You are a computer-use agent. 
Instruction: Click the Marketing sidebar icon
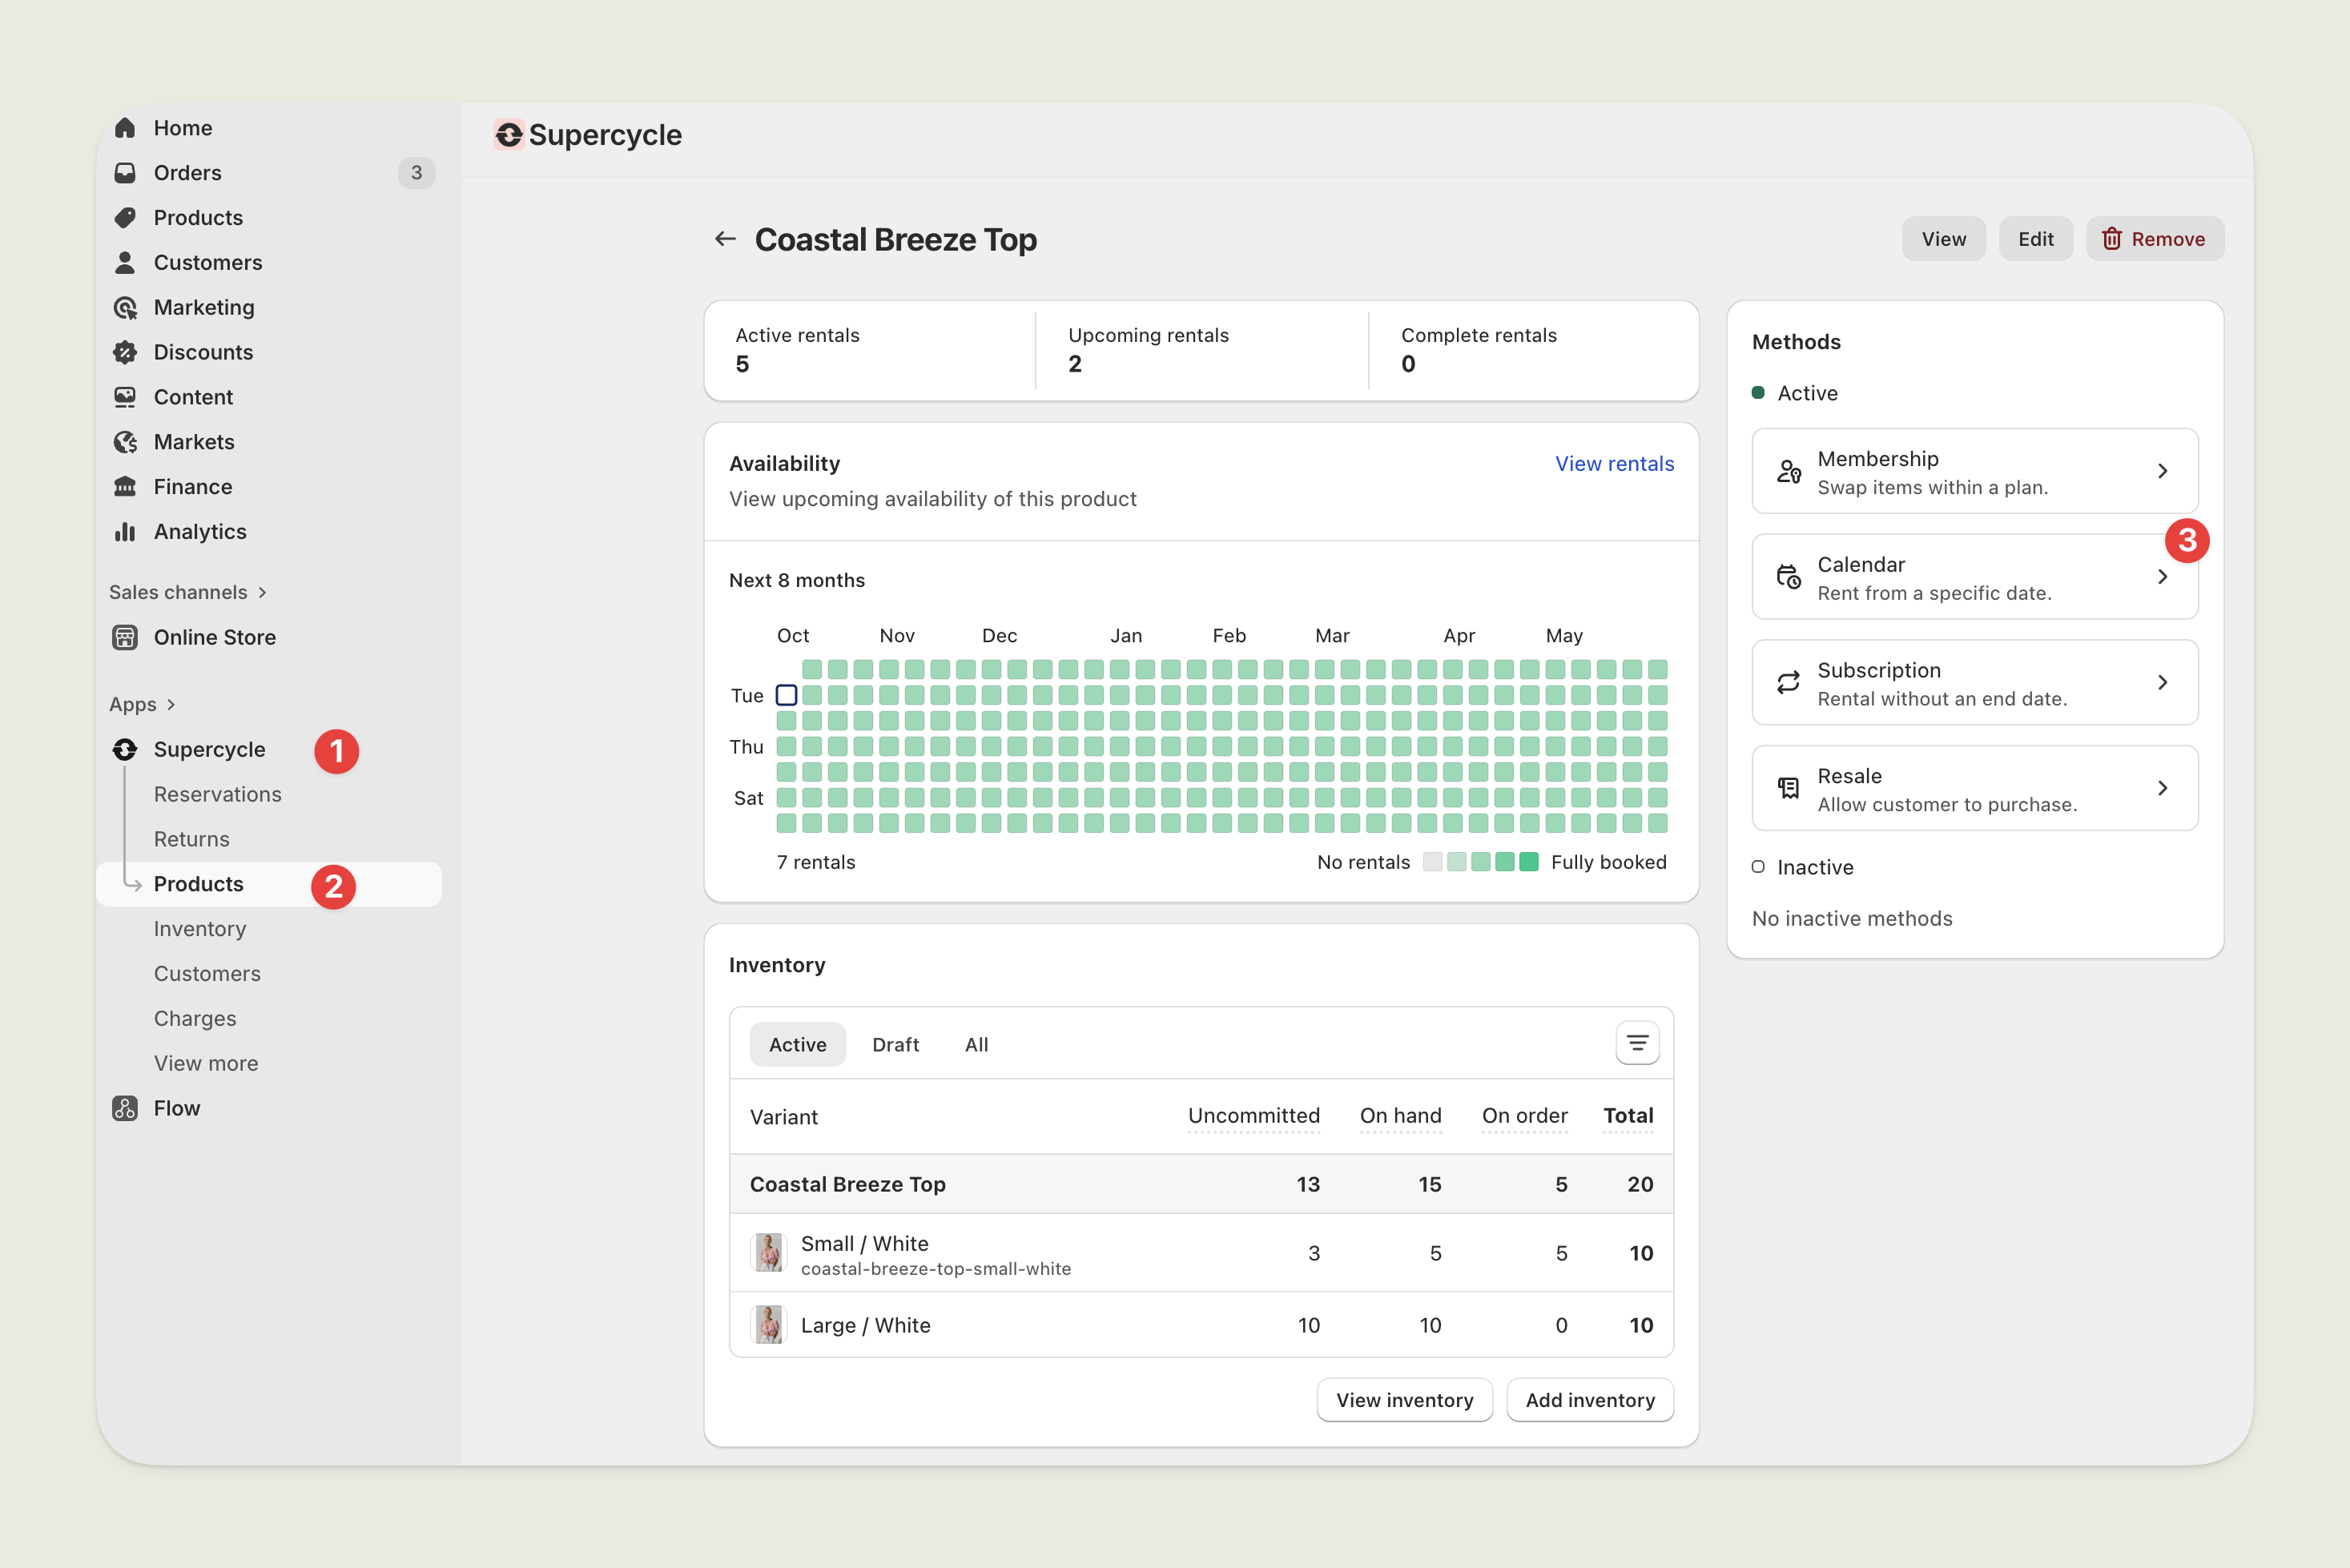pos(125,307)
